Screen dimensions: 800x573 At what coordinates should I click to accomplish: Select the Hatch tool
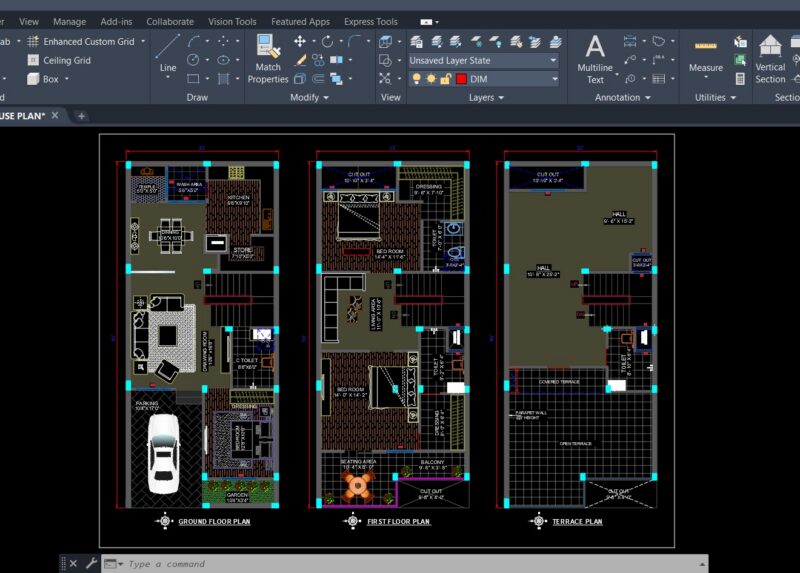pyautogui.click(x=223, y=79)
